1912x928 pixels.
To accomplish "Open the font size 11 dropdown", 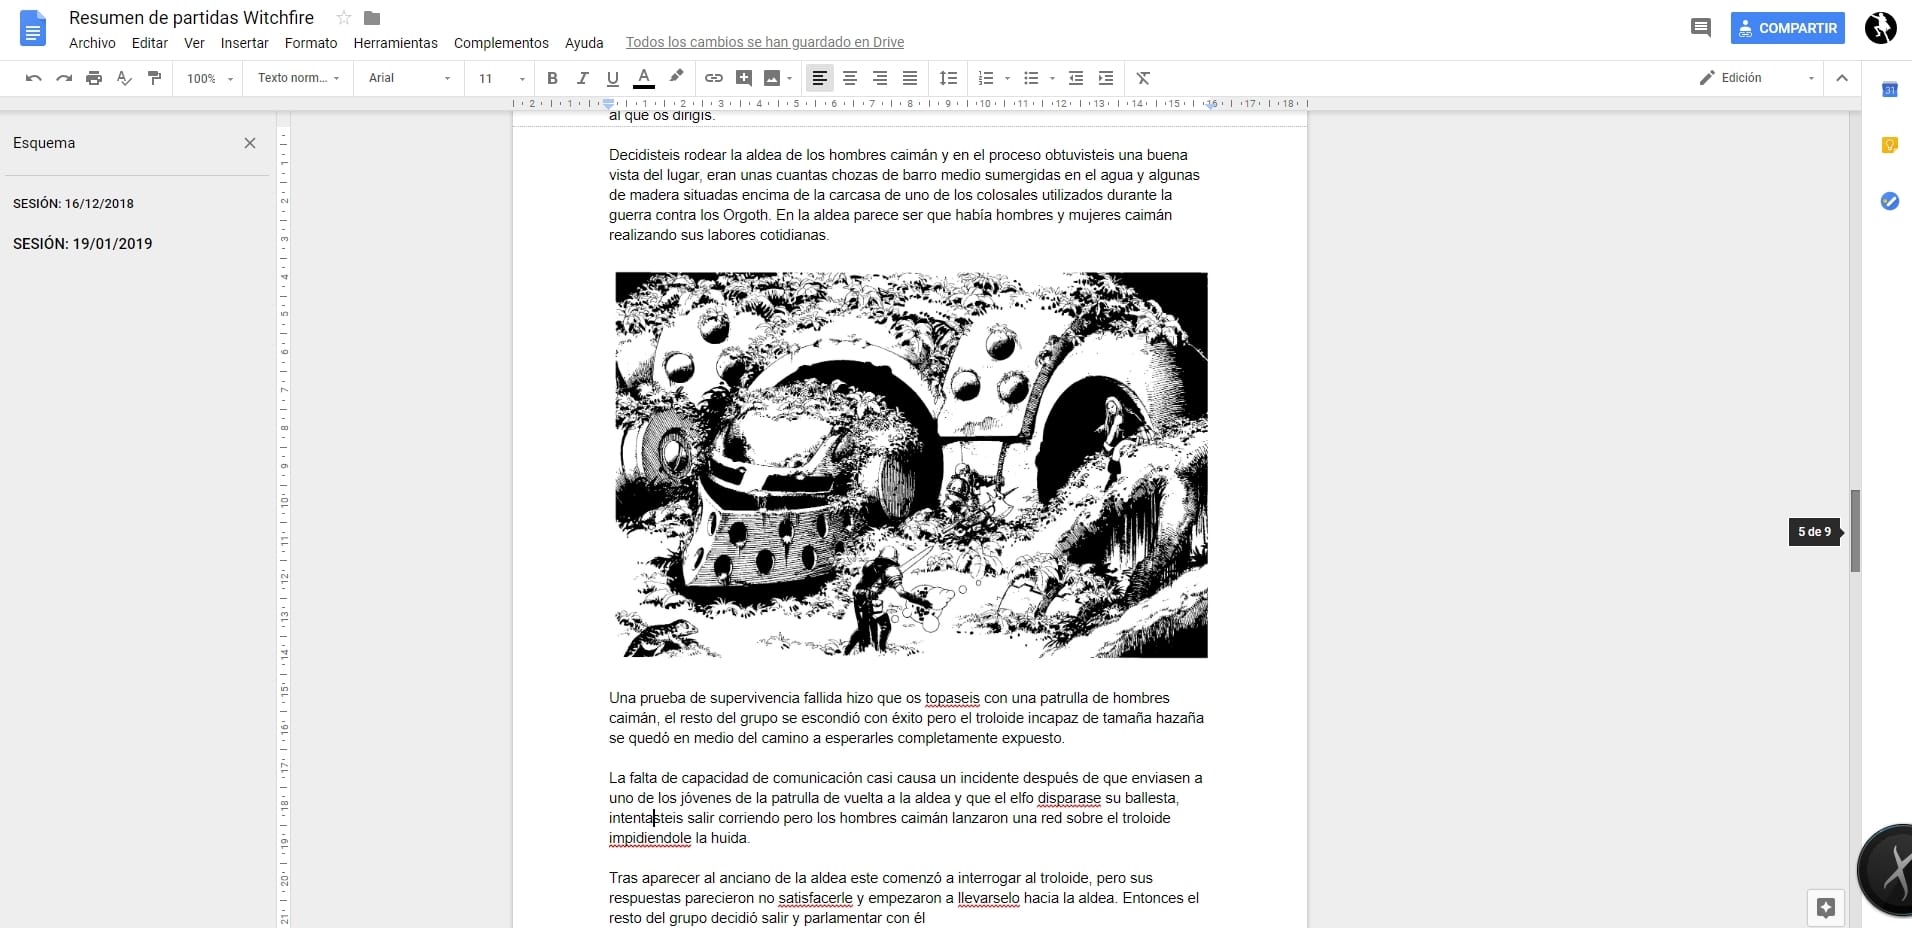I will 501,78.
